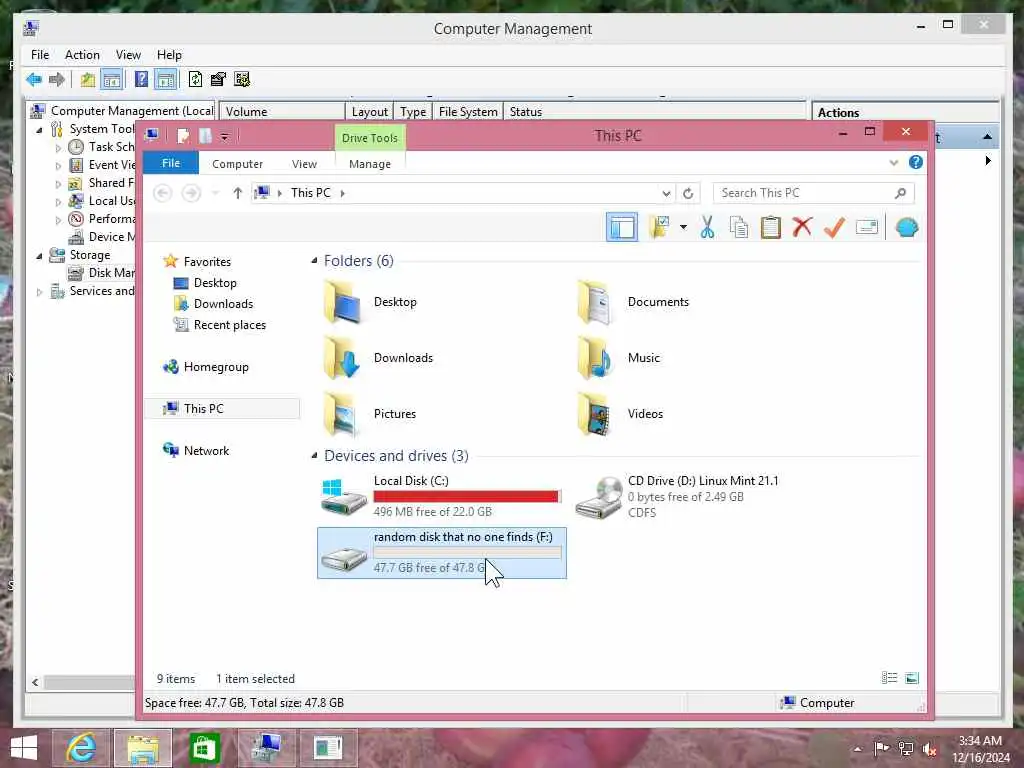Image resolution: width=1024 pixels, height=768 pixels.
Task: Expand Local Users tree node
Action: [x=58, y=202]
